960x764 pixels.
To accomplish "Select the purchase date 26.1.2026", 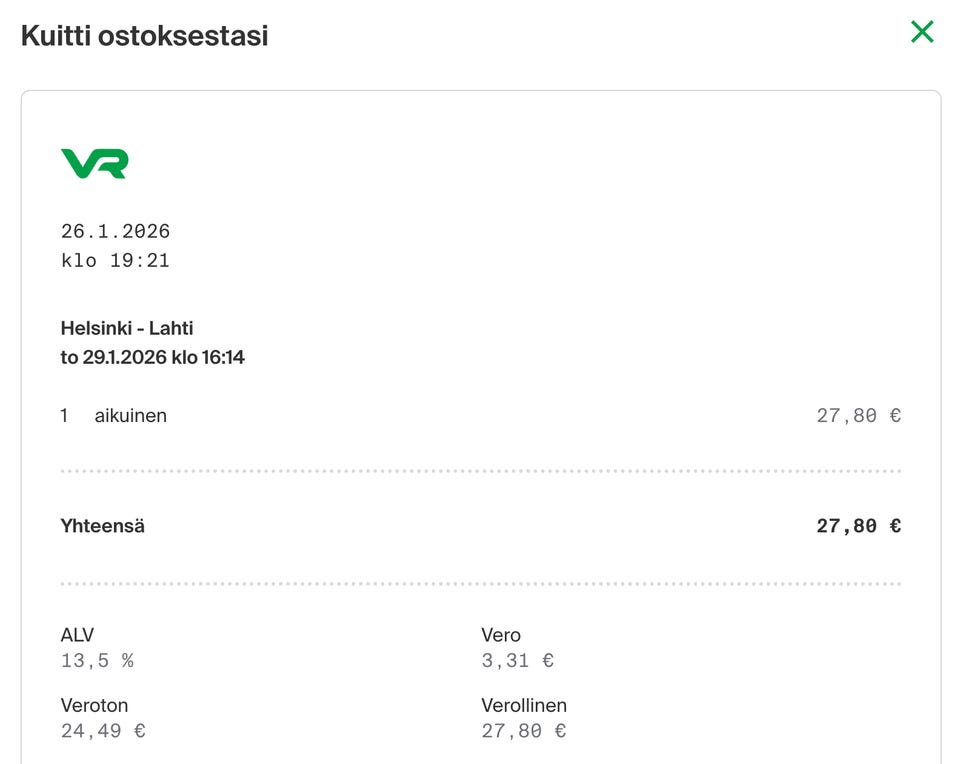I will [x=115, y=231].
